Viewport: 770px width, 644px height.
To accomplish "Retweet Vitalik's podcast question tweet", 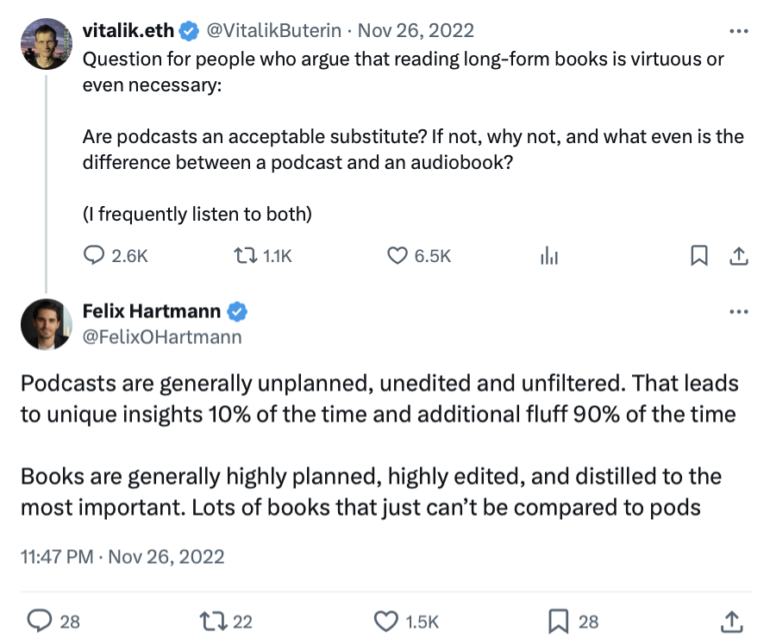I will 244,256.
